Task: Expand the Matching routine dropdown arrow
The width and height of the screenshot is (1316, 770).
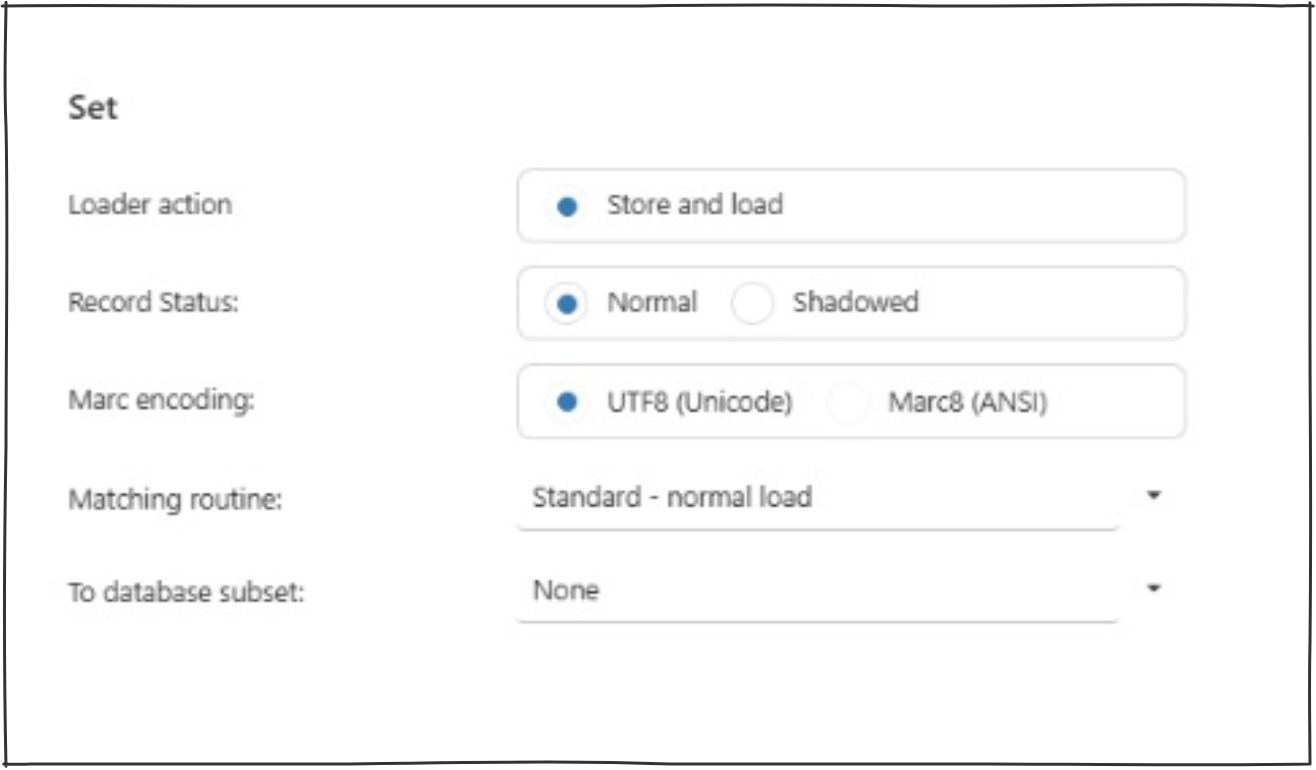Action: pyautogui.click(x=1153, y=495)
